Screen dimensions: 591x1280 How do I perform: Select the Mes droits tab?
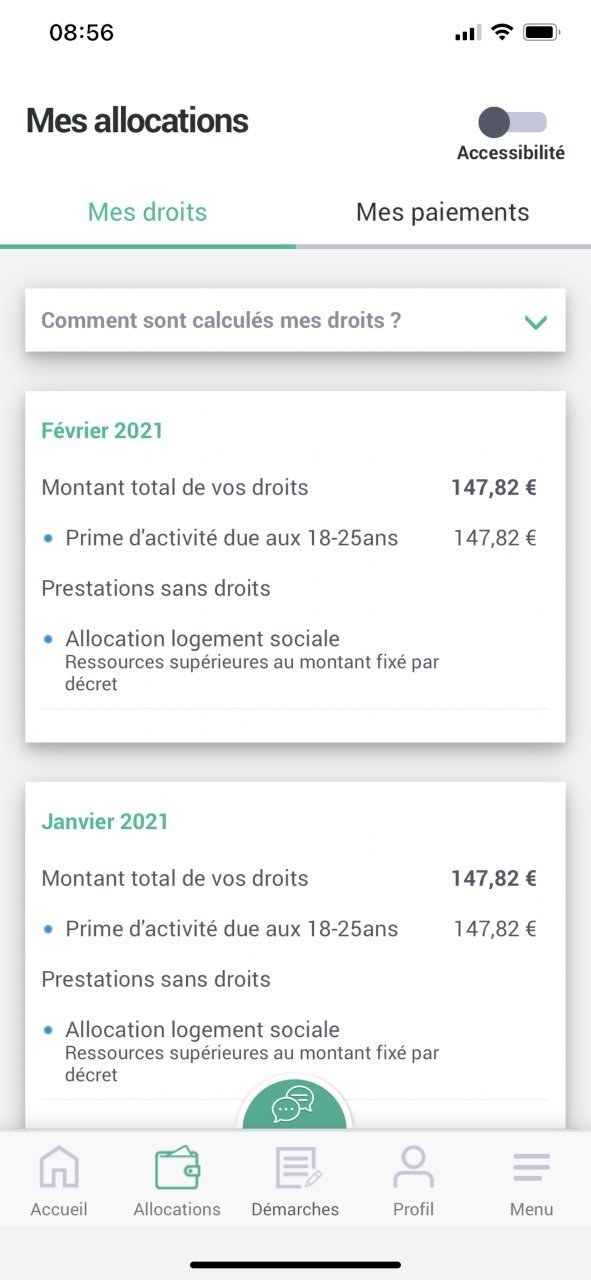point(148,212)
